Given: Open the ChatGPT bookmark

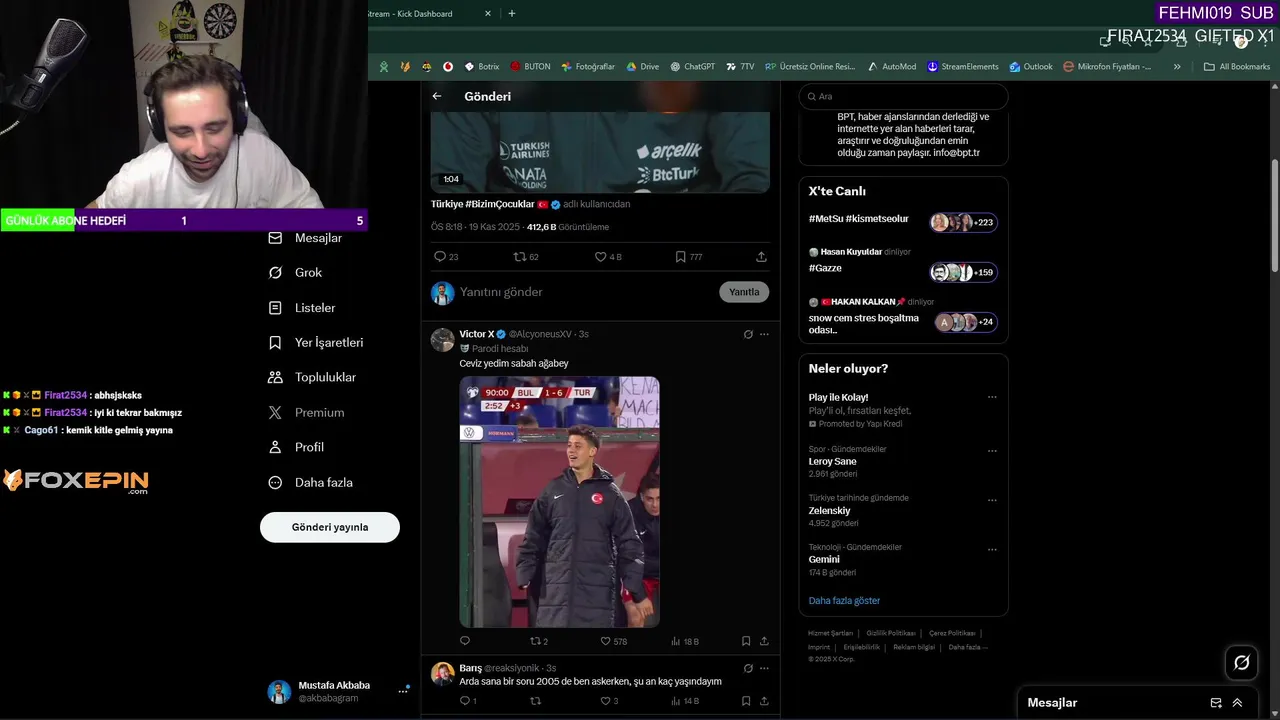Looking at the screenshot, I should click(692, 67).
